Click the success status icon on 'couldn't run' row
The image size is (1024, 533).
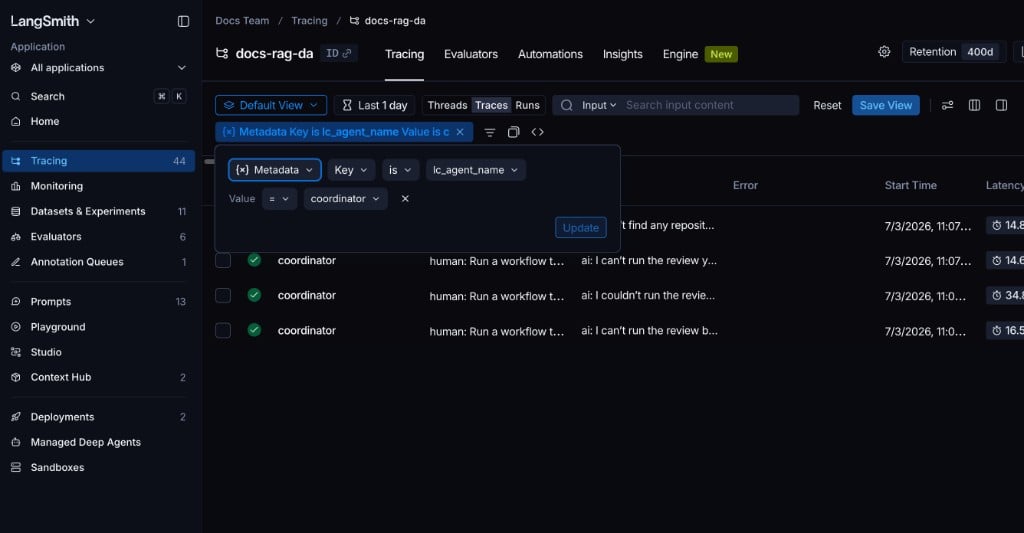click(254, 295)
